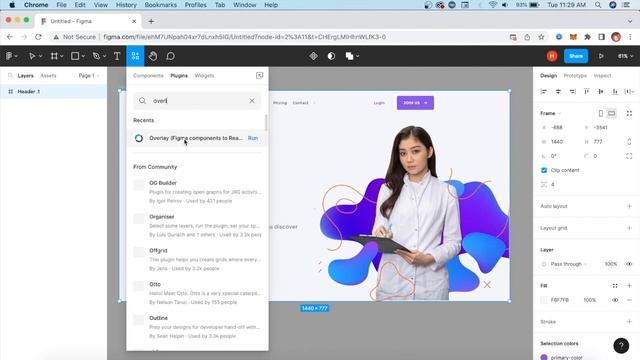
Task: Click the Resize to fit icon
Action: [x=629, y=113]
